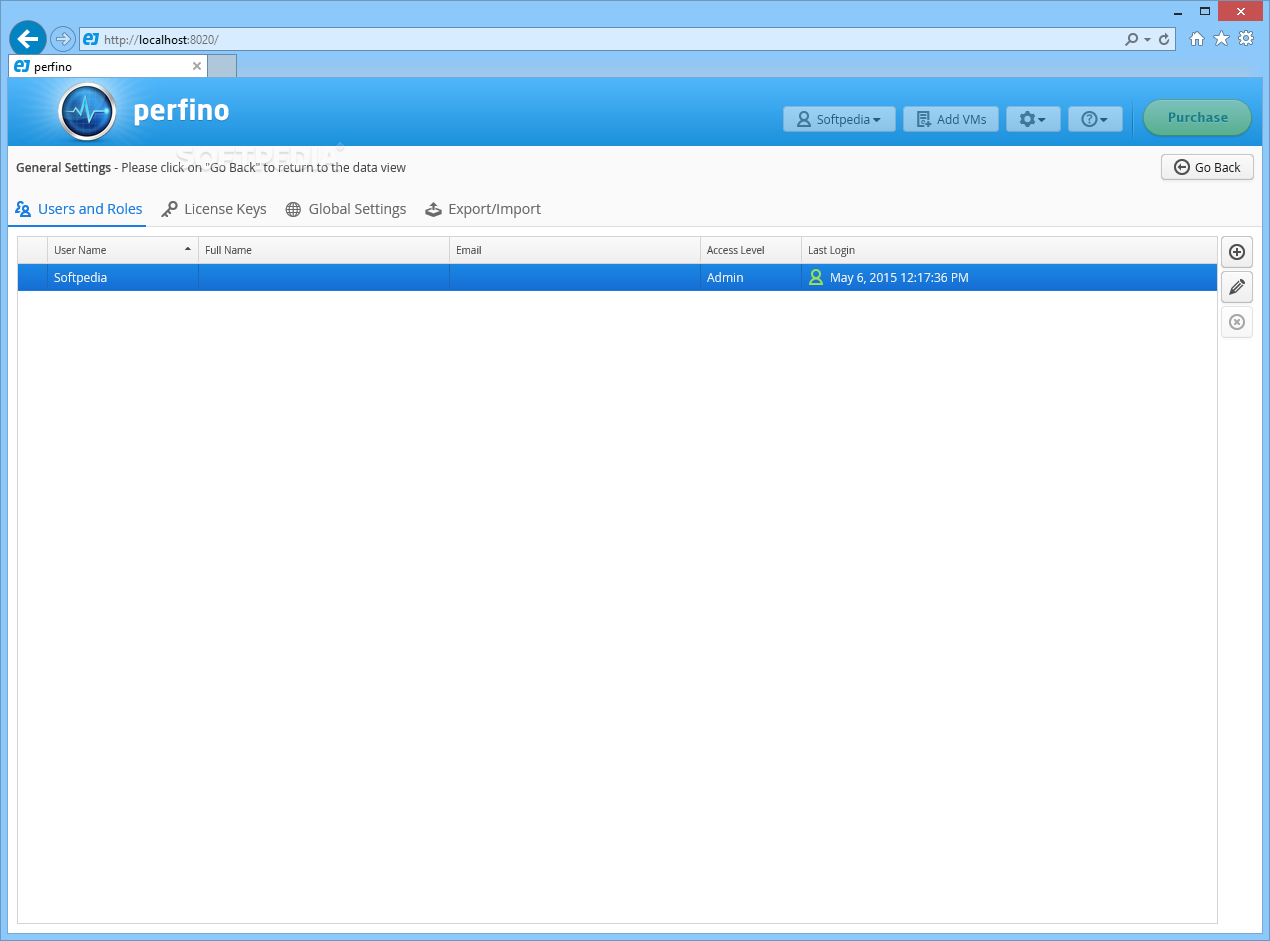Close the perfino browser tab
Image resolution: width=1270 pixels, height=941 pixels.
(x=197, y=66)
